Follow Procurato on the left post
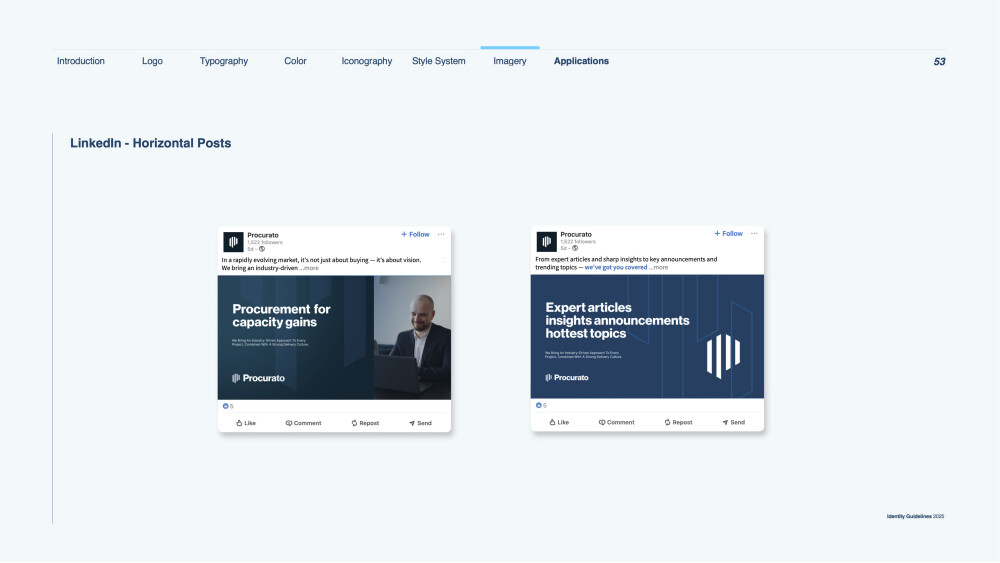The height and width of the screenshot is (563, 1000). pyautogui.click(x=415, y=235)
